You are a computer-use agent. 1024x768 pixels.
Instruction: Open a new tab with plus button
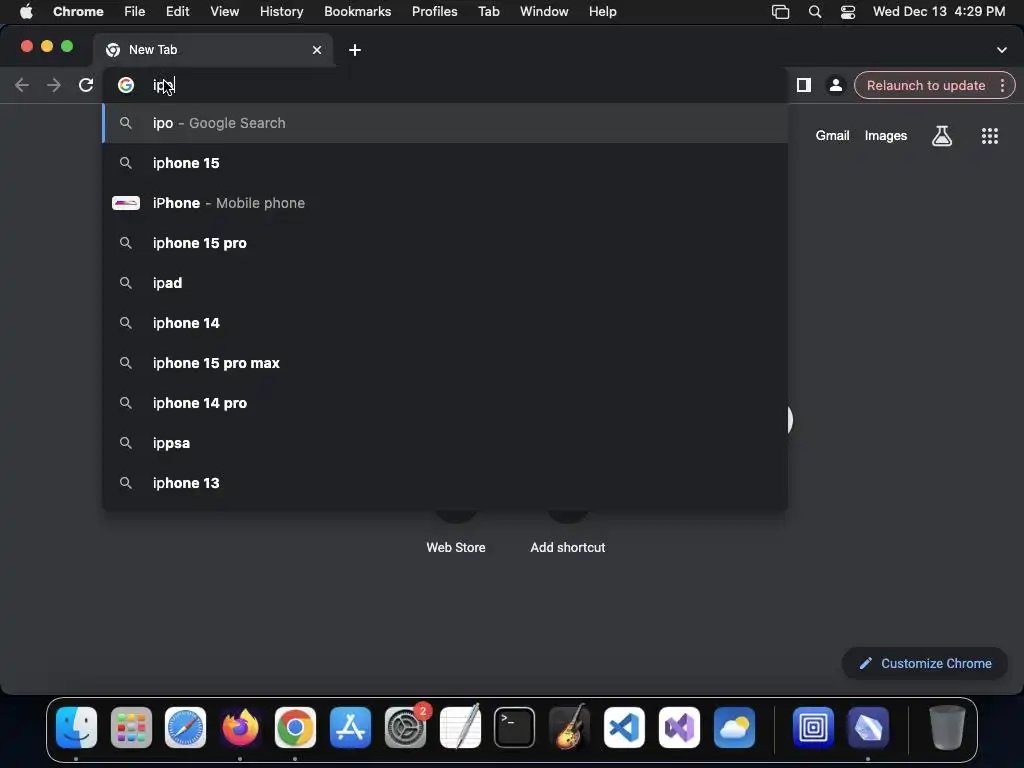tap(355, 50)
